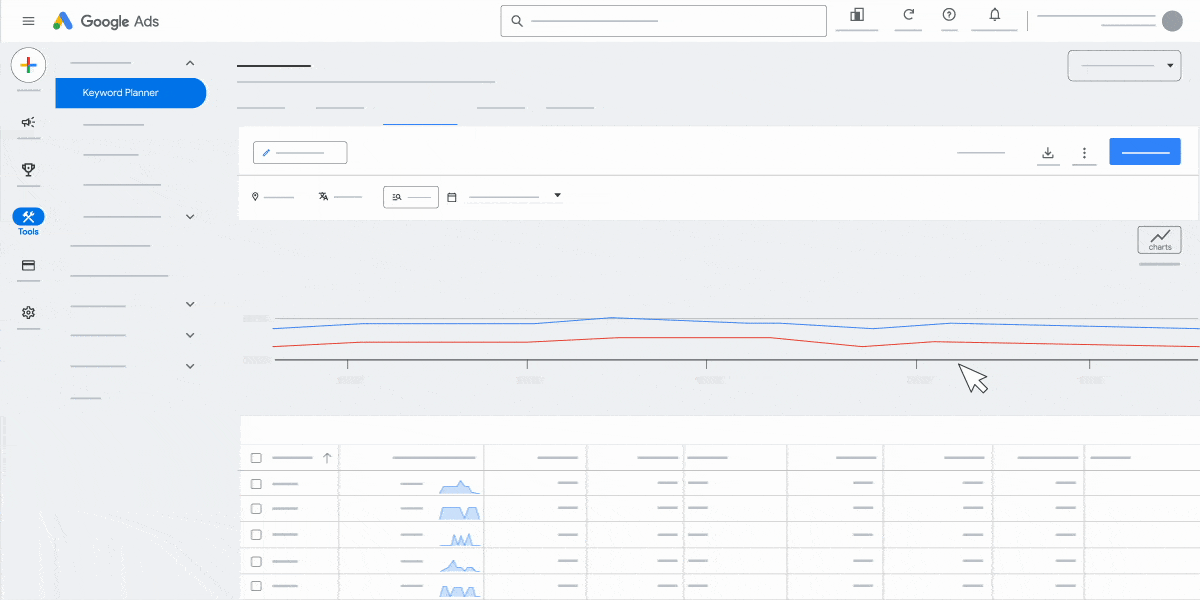Image resolution: width=1200 pixels, height=600 pixels.
Task: Toggle the charts visibility button
Action: point(1159,239)
